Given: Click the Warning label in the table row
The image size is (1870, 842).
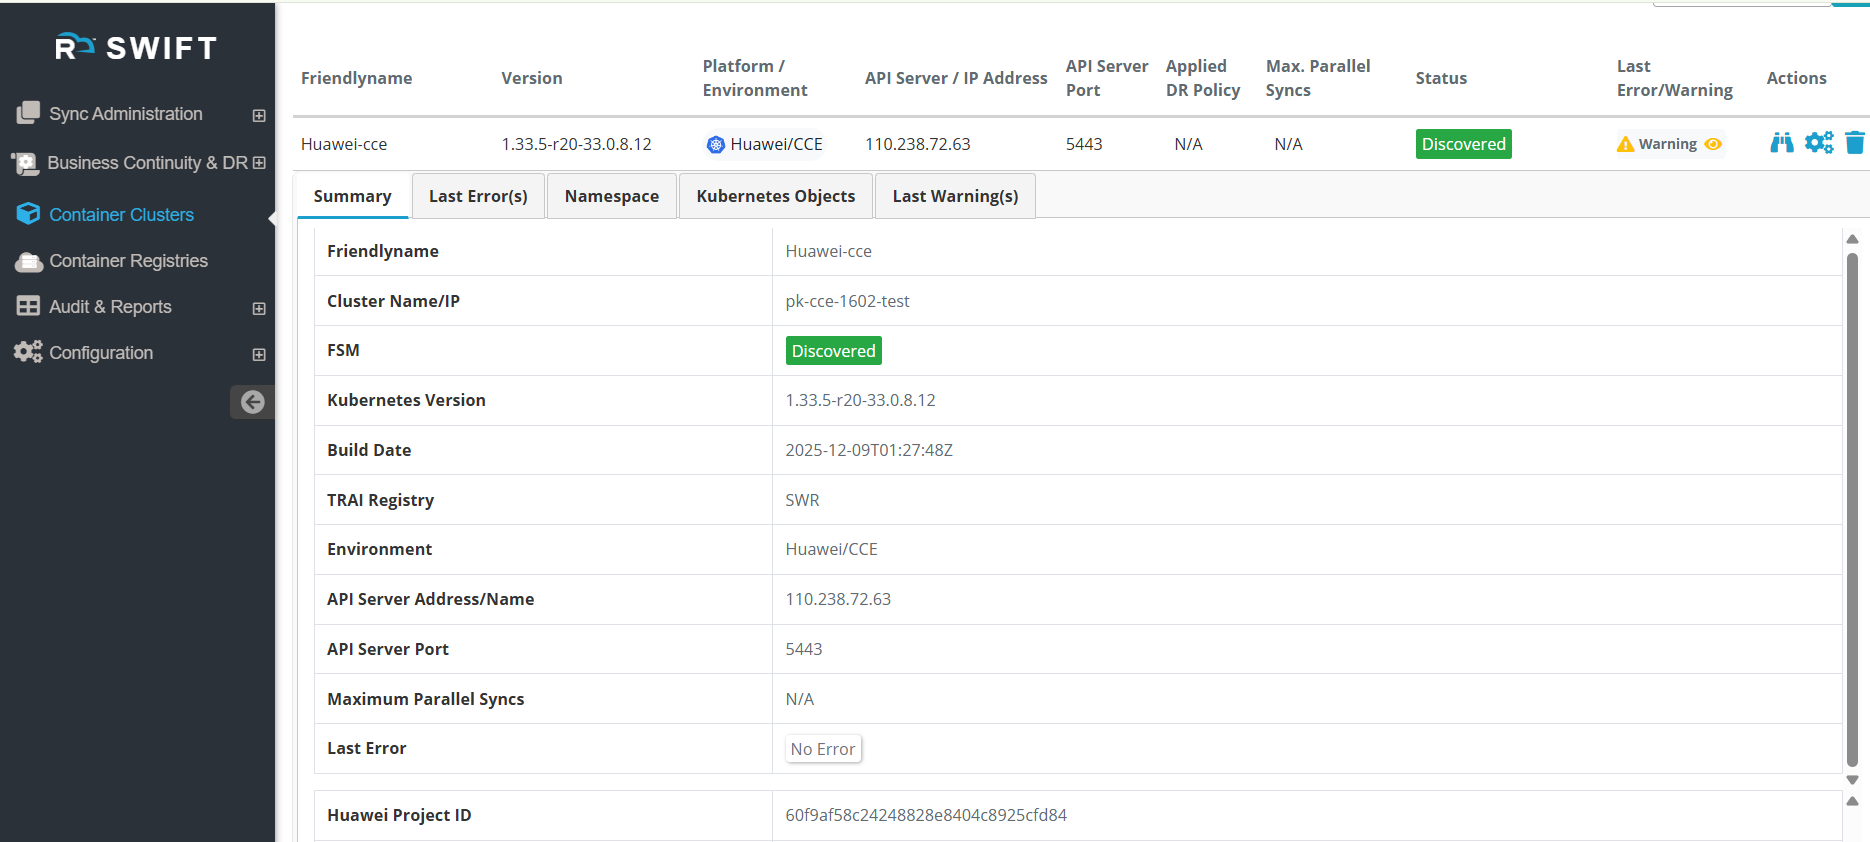Looking at the screenshot, I should pyautogui.click(x=1667, y=144).
